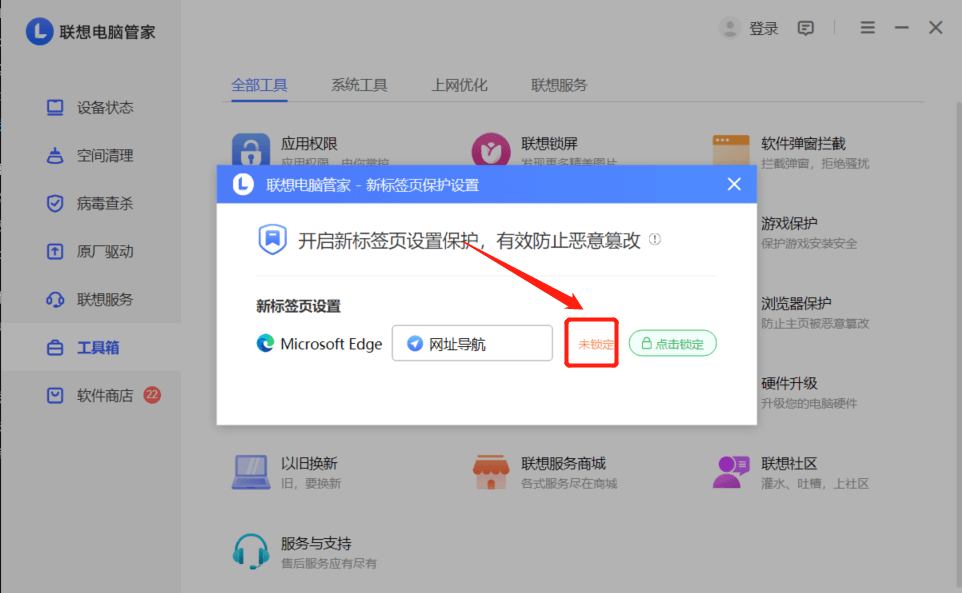Image resolution: width=962 pixels, height=593 pixels.
Task: Open the 网址导航 new tab page selector
Action: tap(472, 343)
